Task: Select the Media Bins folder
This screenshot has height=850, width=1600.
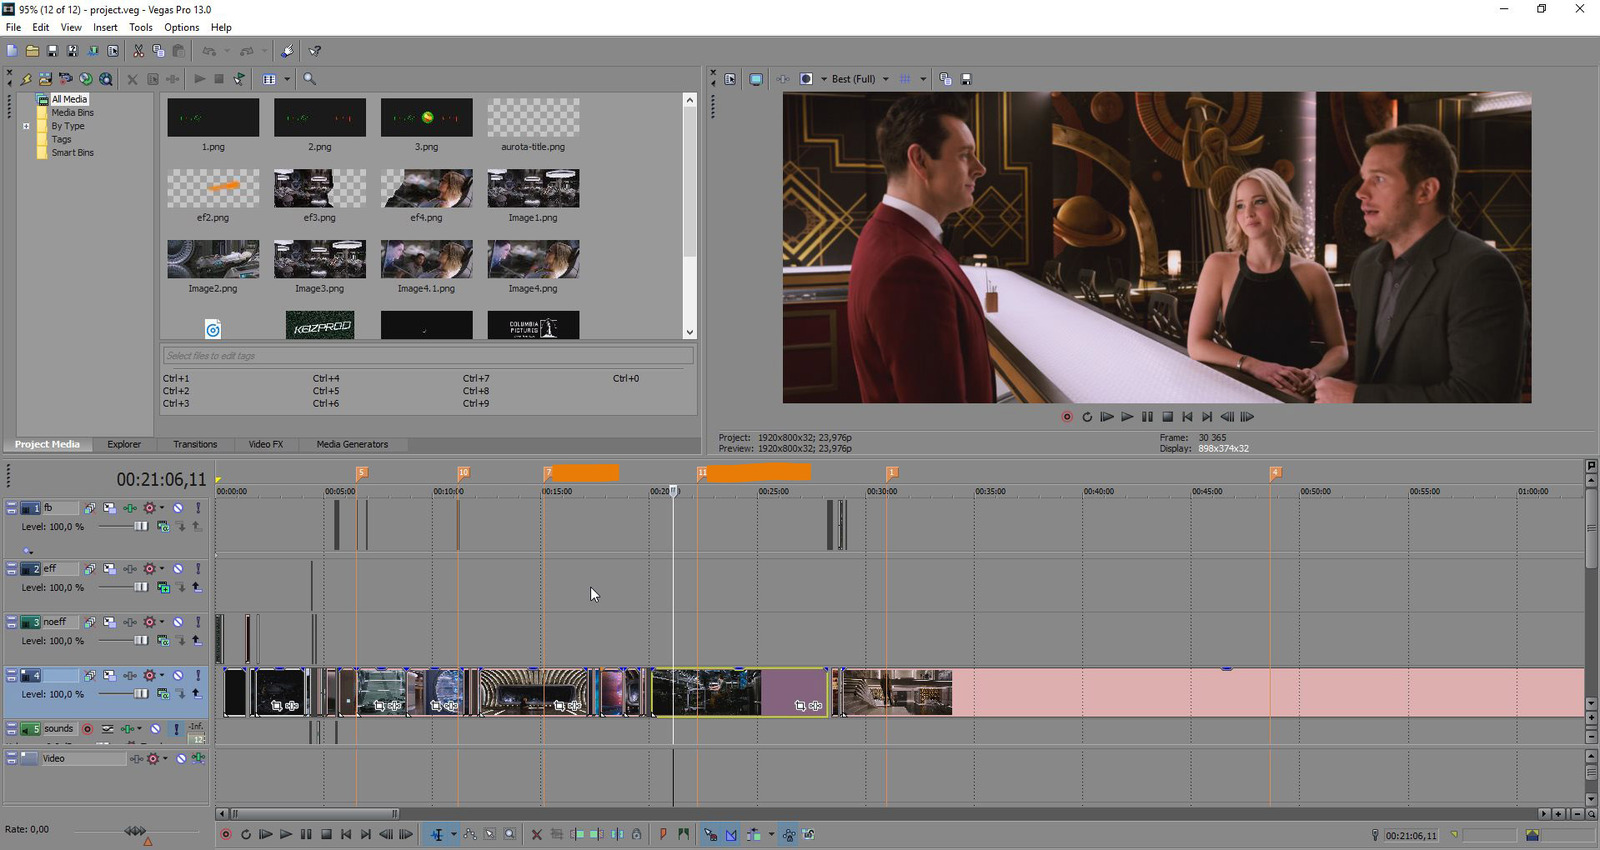Action: (72, 113)
